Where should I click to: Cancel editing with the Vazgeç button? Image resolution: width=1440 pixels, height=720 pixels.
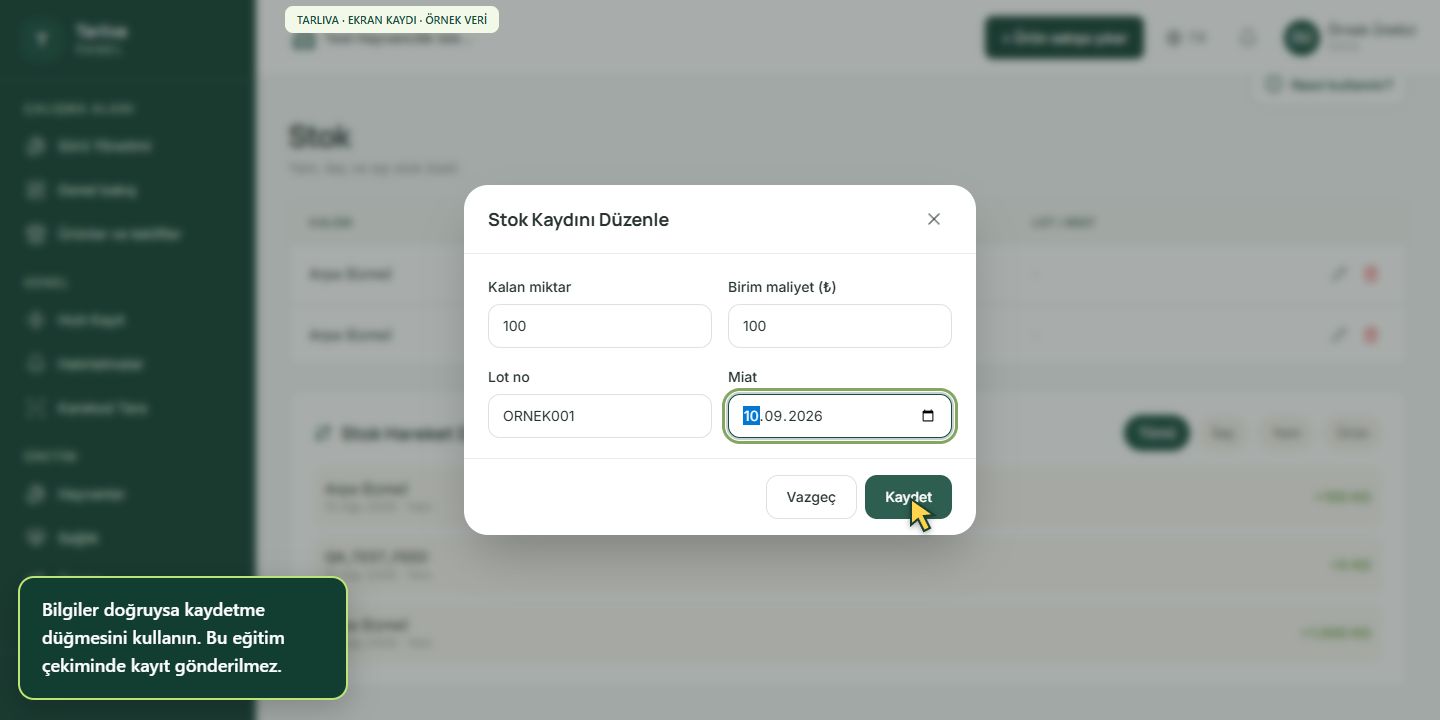tap(811, 497)
